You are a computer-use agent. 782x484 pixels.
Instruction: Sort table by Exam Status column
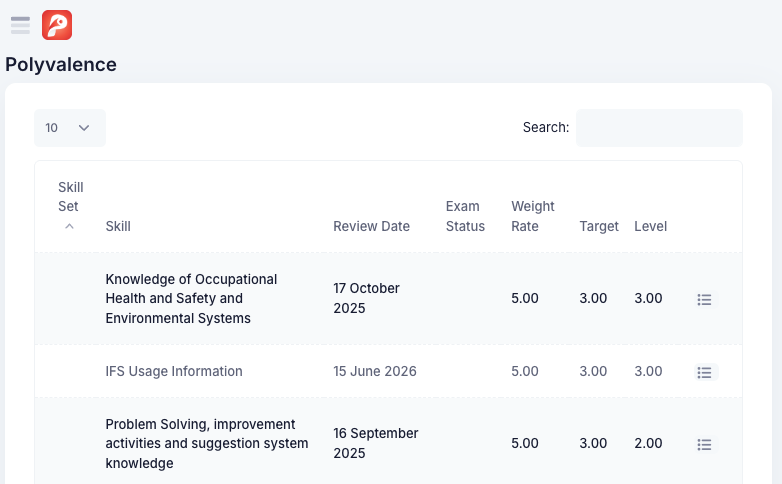point(465,216)
